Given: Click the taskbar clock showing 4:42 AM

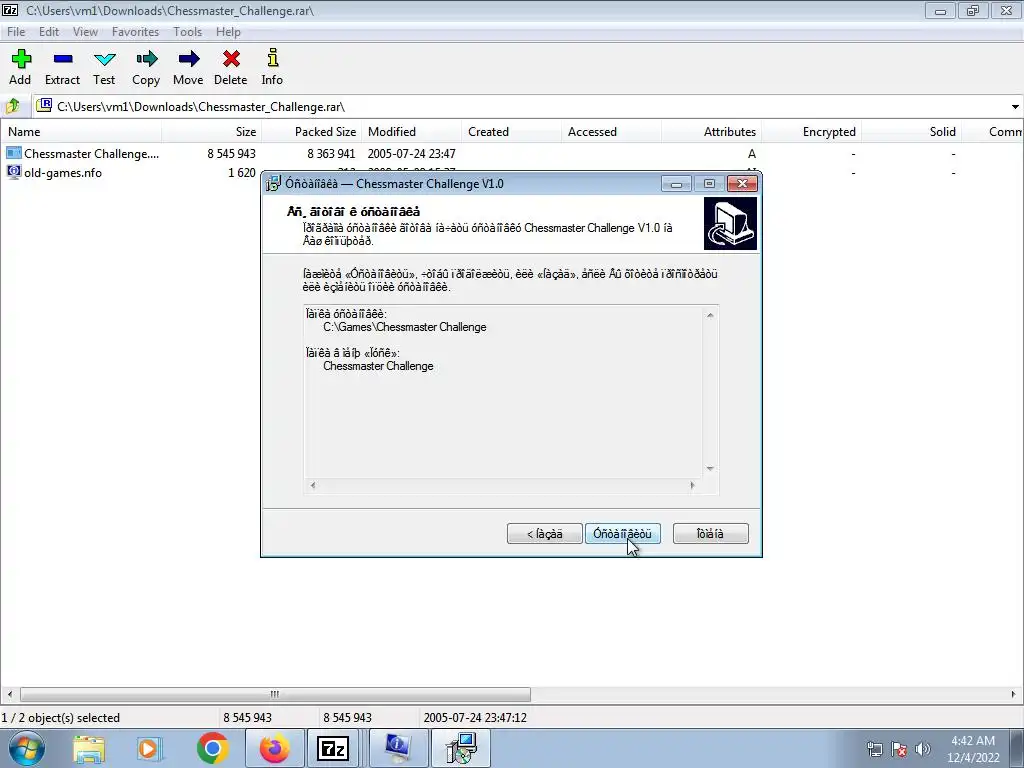Looking at the screenshot, I should pos(972,749).
